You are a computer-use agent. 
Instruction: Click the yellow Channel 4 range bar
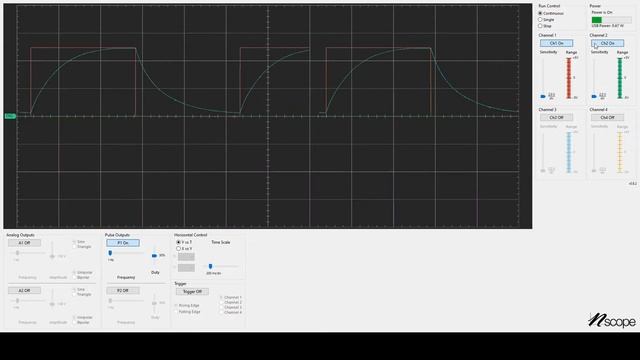point(620,152)
